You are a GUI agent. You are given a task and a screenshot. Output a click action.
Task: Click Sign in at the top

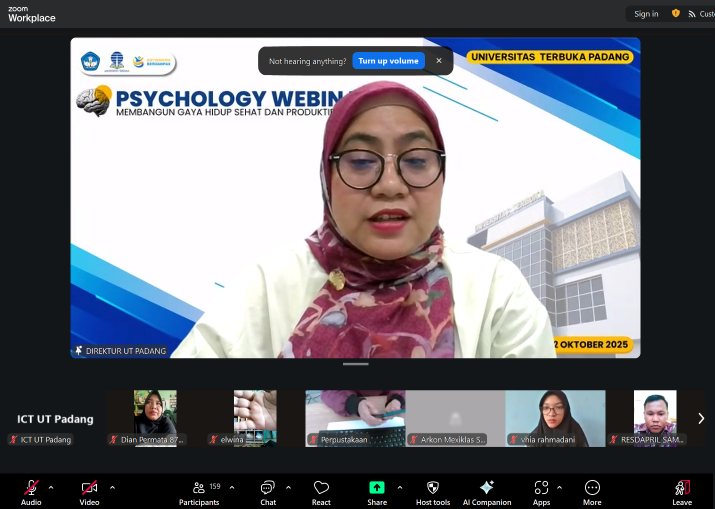tap(646, 14)
